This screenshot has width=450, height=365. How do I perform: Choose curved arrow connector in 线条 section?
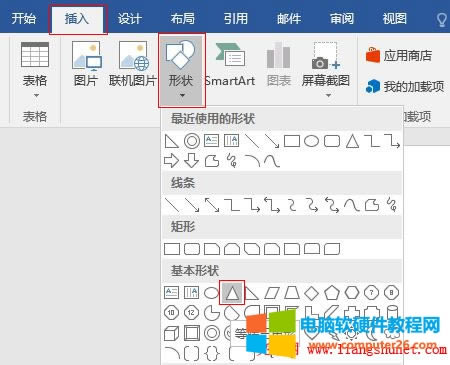[x=312, y=205]
